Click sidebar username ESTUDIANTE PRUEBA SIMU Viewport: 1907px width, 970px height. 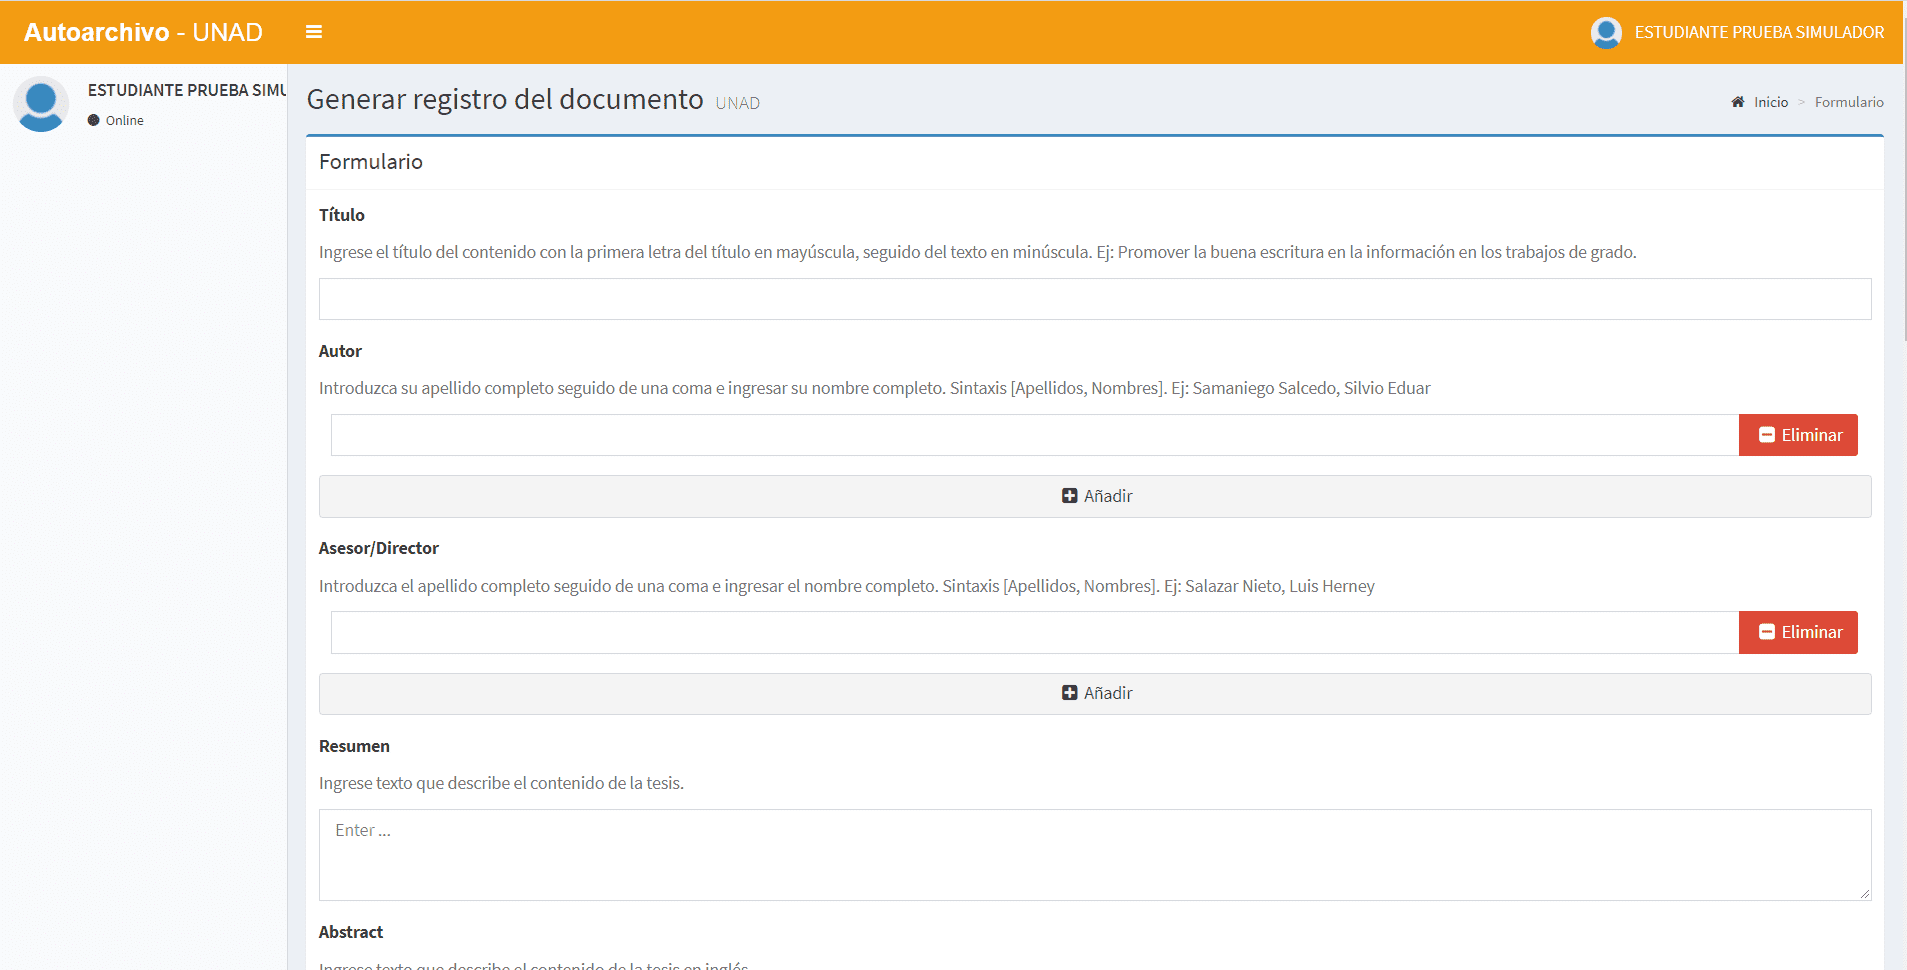(187, 90)
